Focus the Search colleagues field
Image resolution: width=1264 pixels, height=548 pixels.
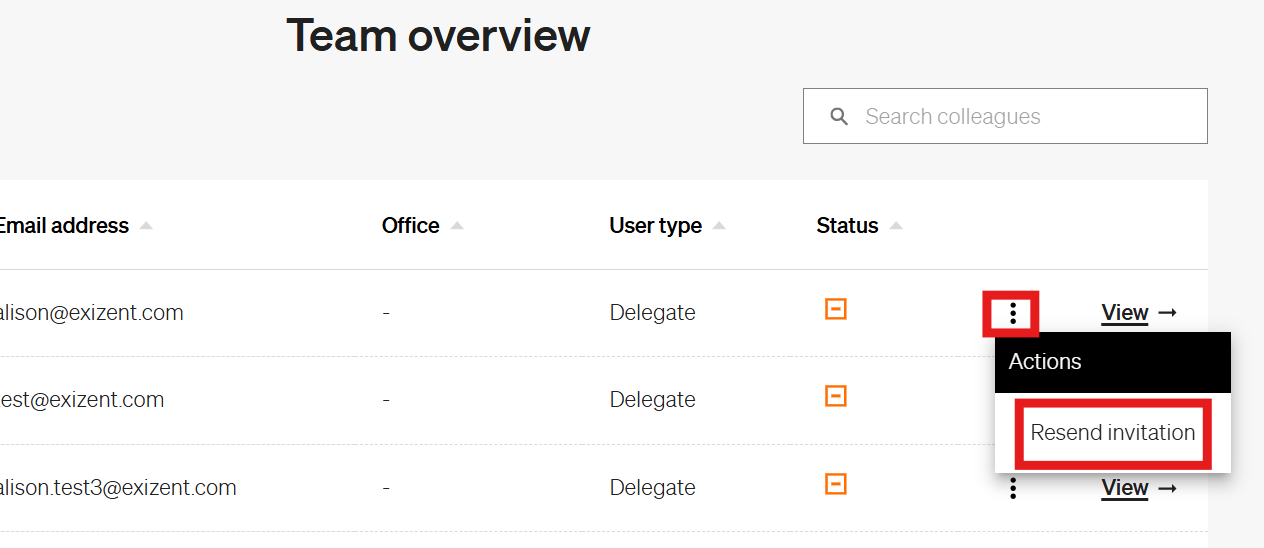(x=1005, y=116)
